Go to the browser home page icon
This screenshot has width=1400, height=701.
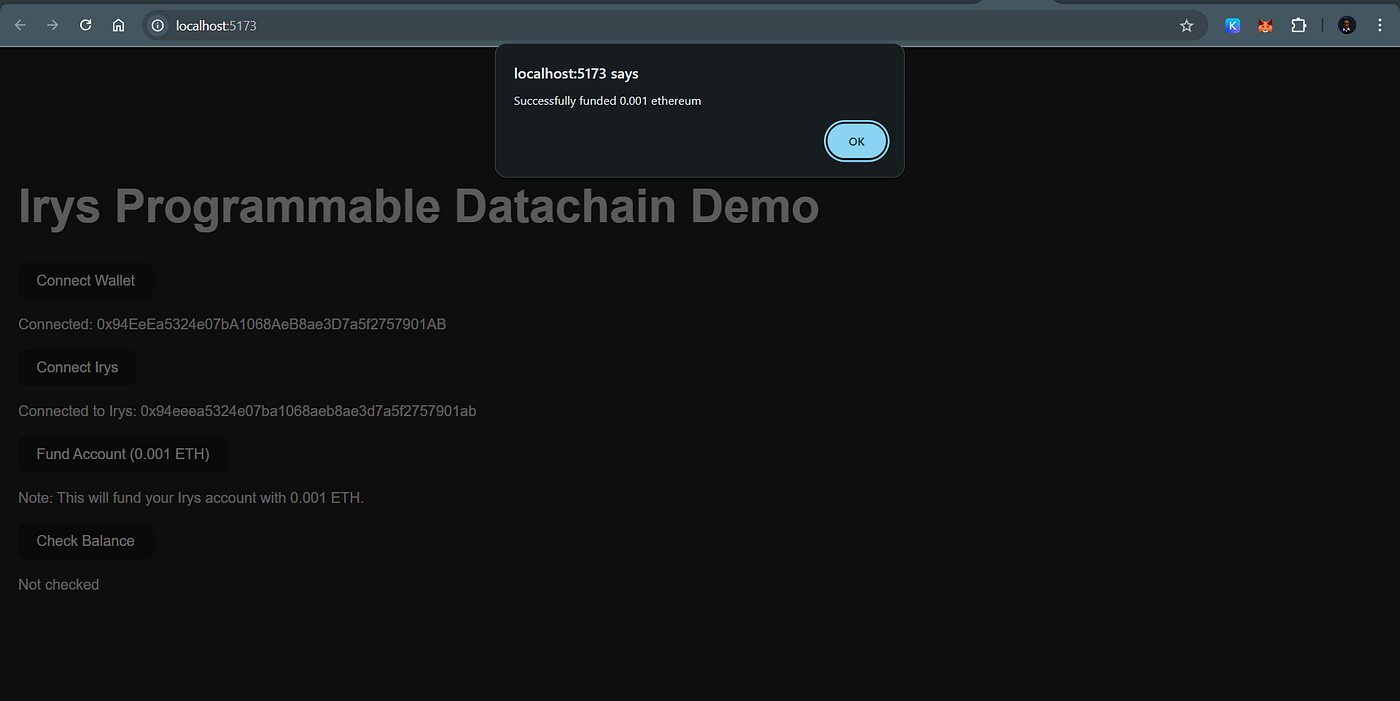coord(118,25)
